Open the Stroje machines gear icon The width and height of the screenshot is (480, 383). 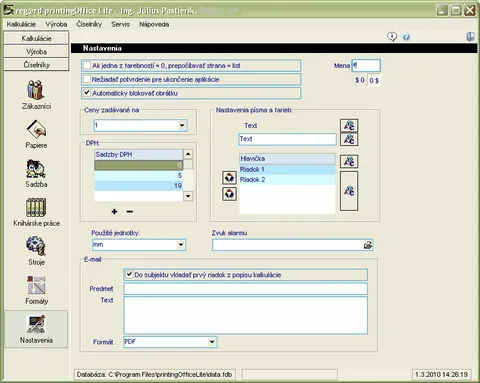(x=36, y=246)
